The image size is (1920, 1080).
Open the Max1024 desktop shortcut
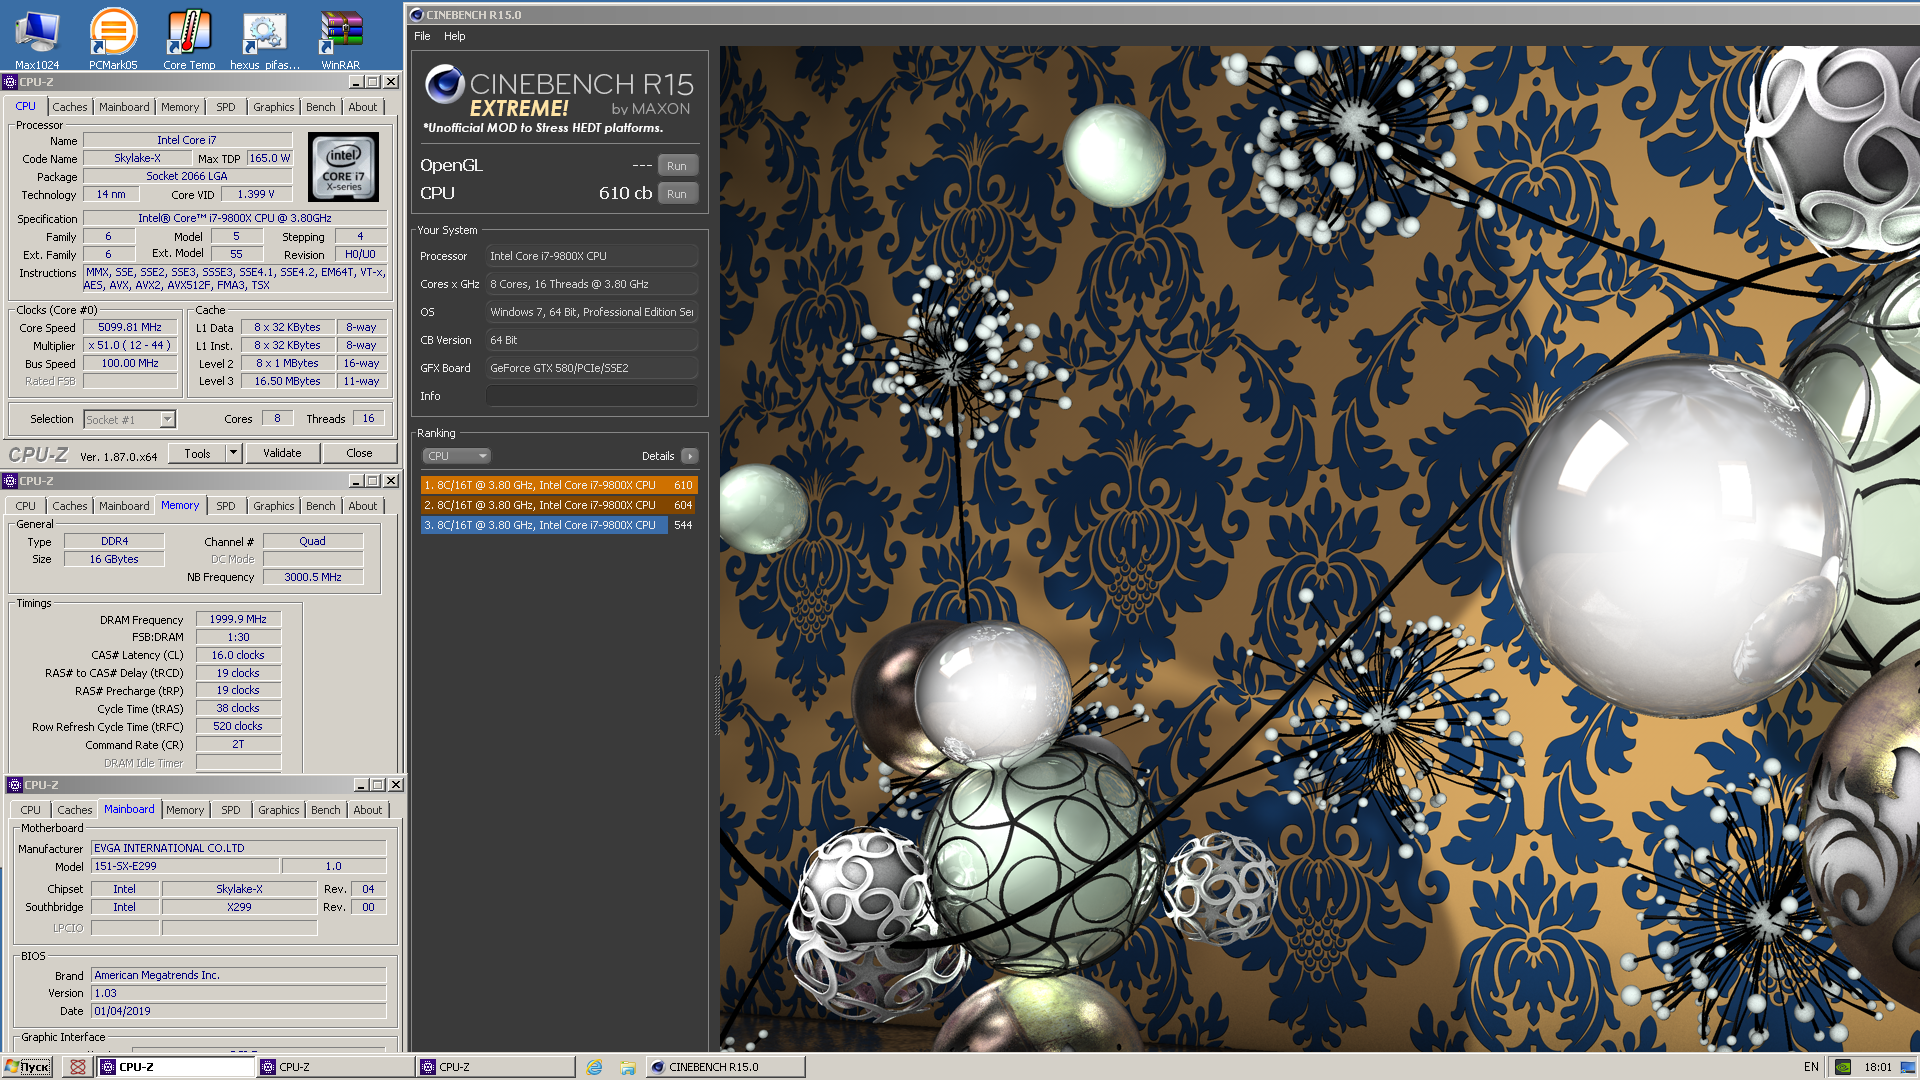tap(37, 38)
